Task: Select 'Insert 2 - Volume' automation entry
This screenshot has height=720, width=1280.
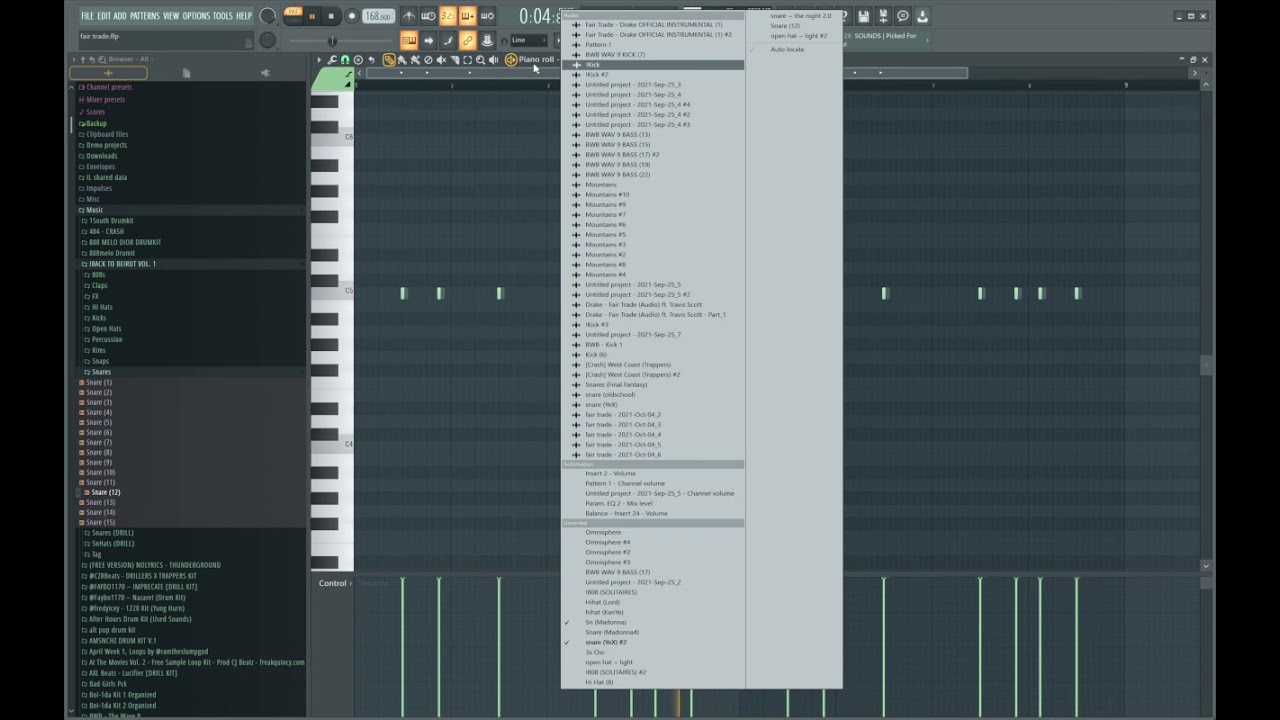Action: (x=610, y=474)
